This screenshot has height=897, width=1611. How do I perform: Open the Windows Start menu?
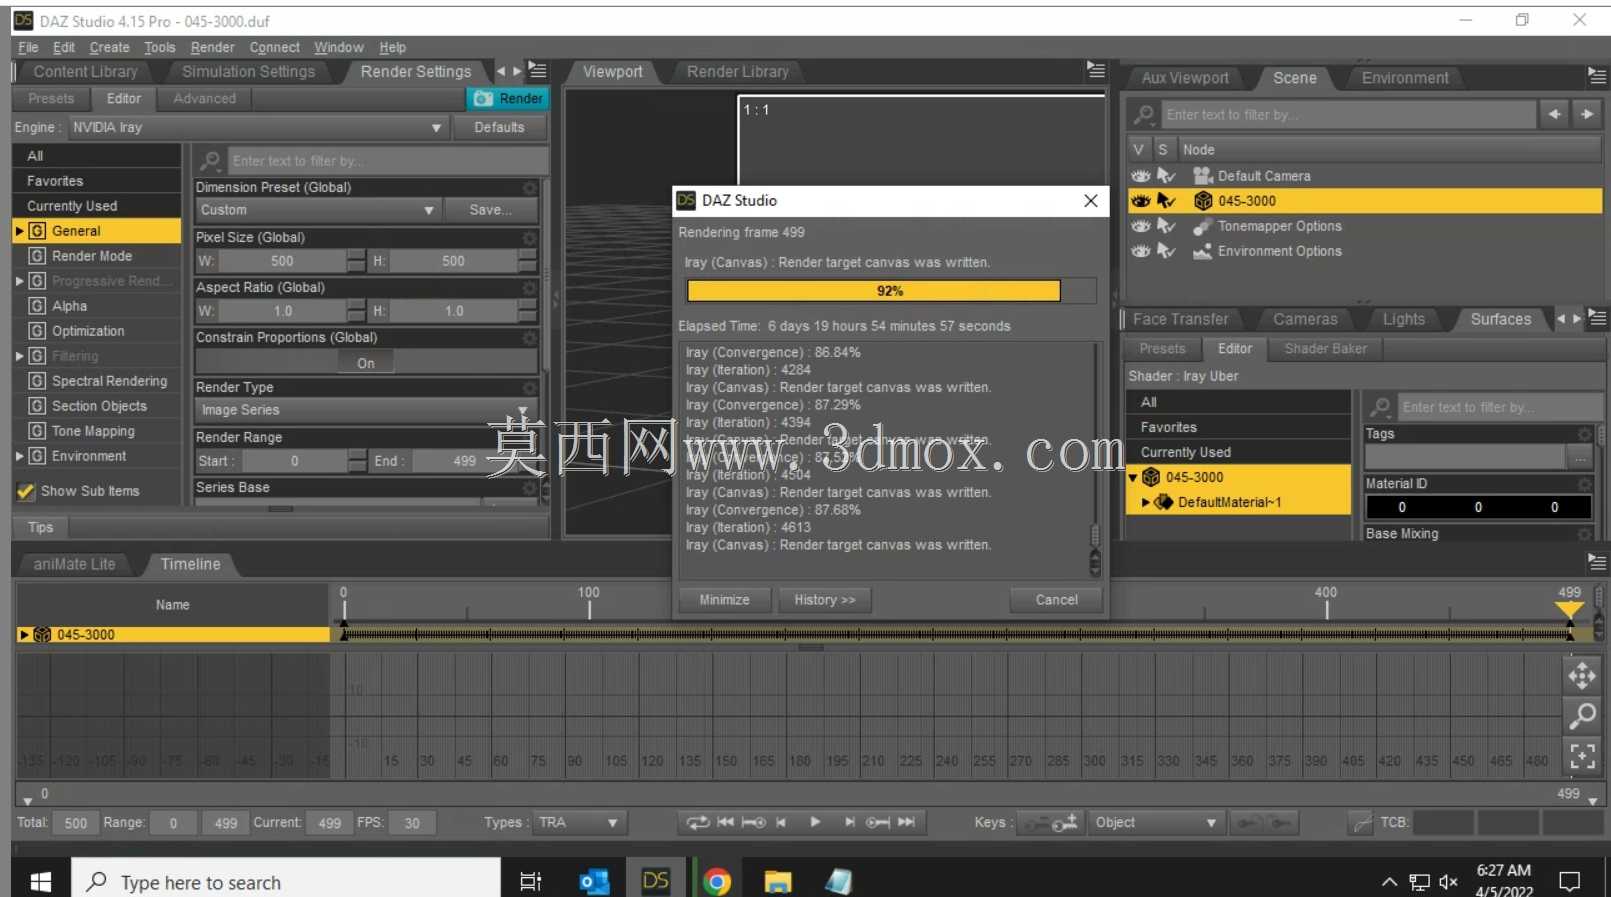41,881
